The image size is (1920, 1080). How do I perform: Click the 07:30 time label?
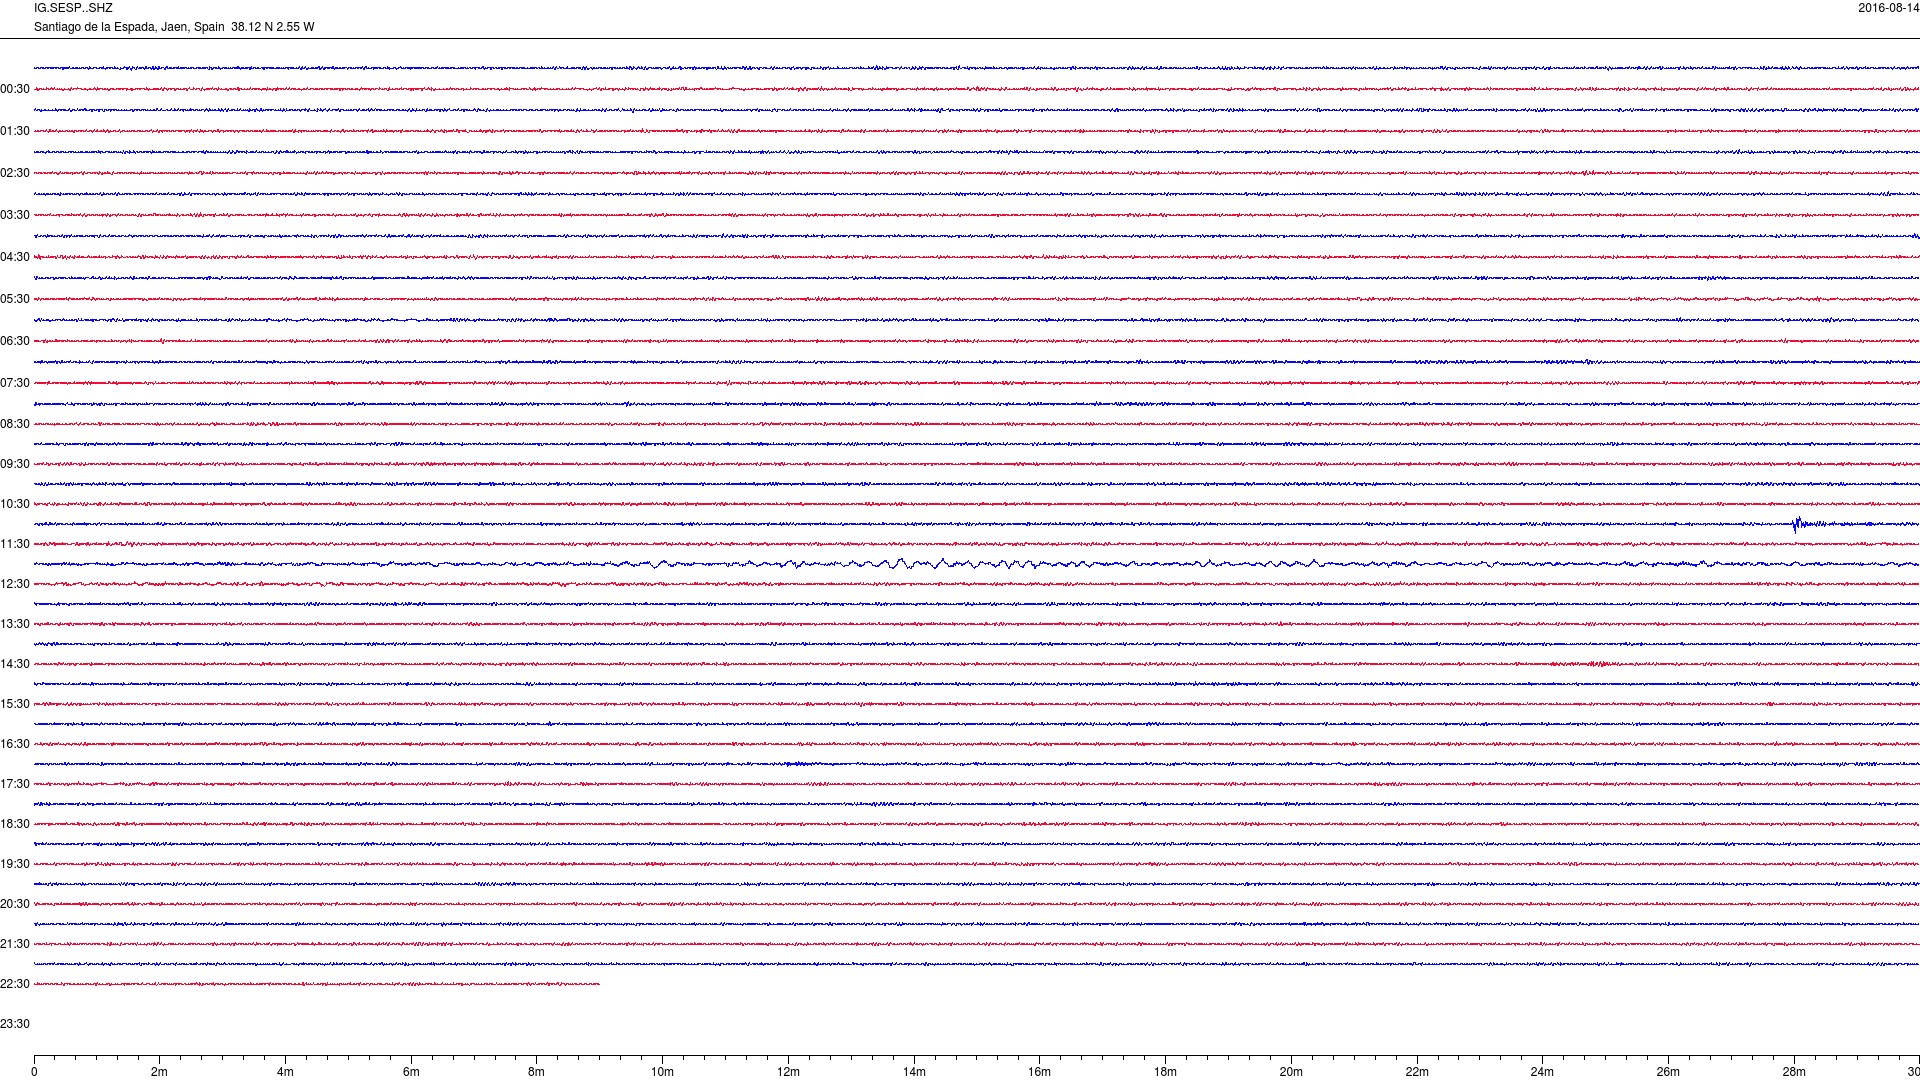pos(15,383)
